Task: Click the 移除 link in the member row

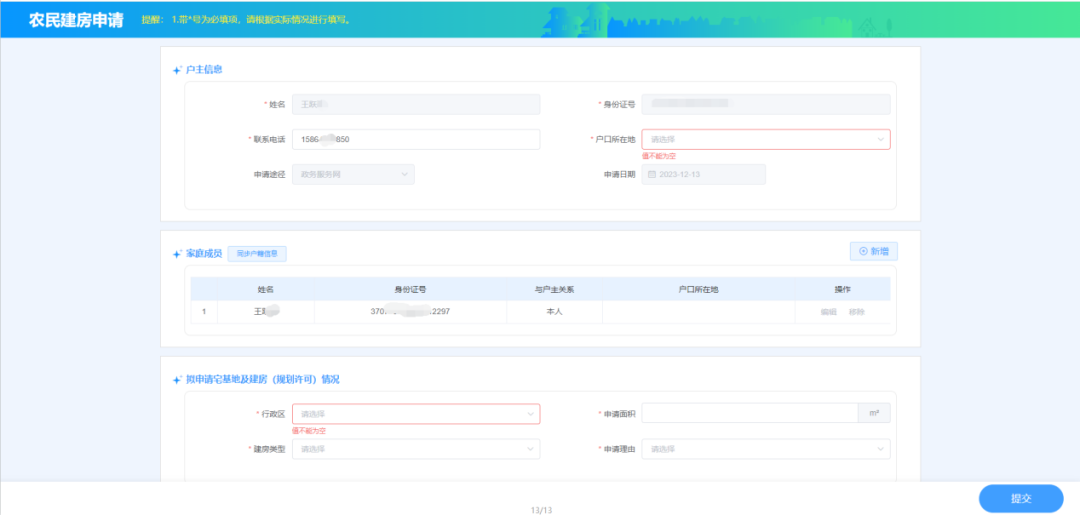Action: coord(857,312)
